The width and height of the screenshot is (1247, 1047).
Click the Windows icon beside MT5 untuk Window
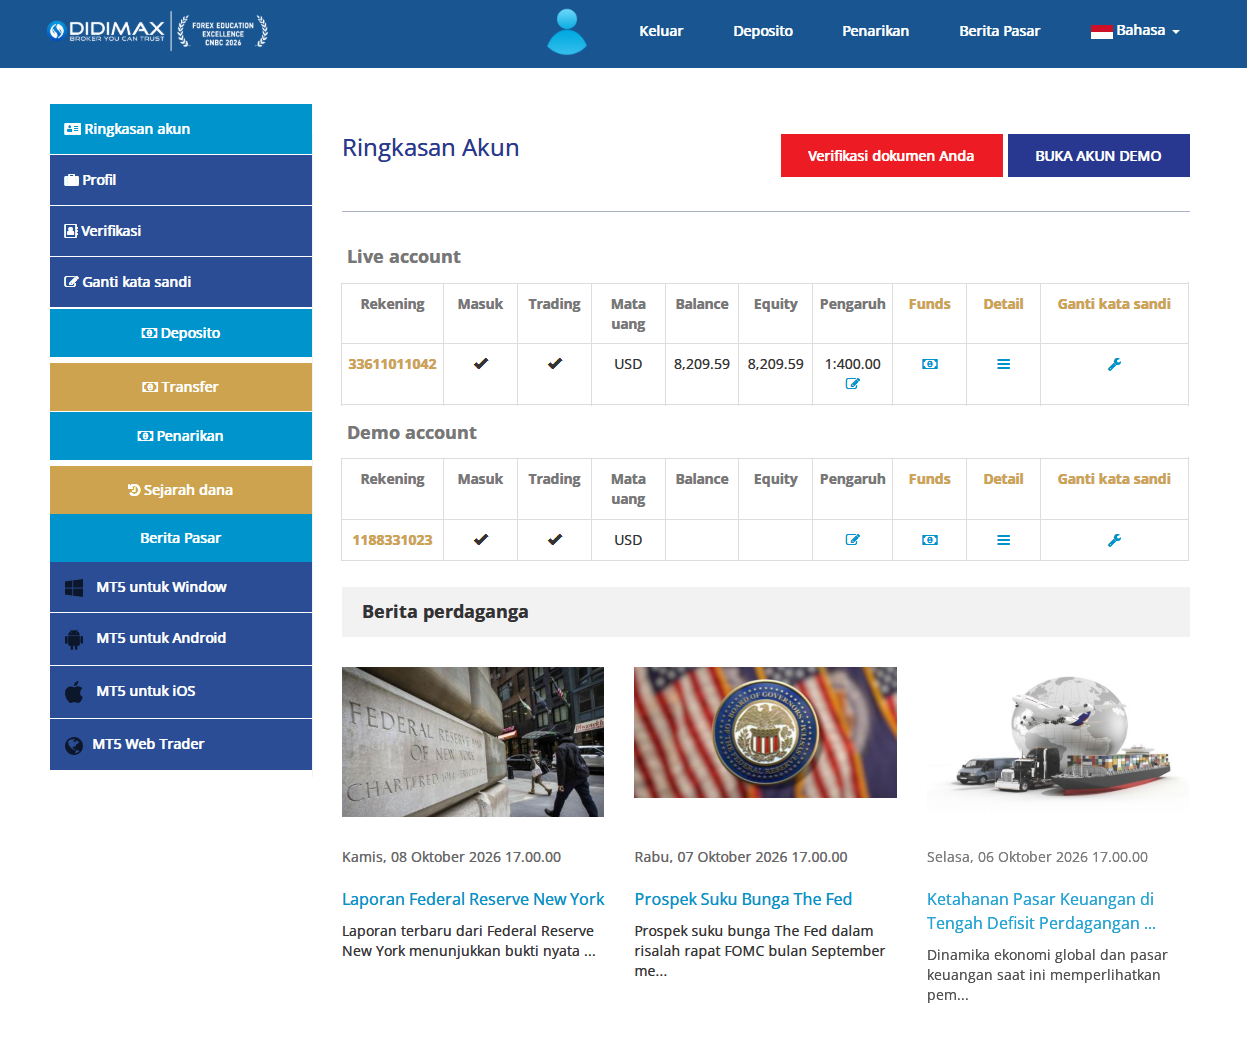pos(74,588)
